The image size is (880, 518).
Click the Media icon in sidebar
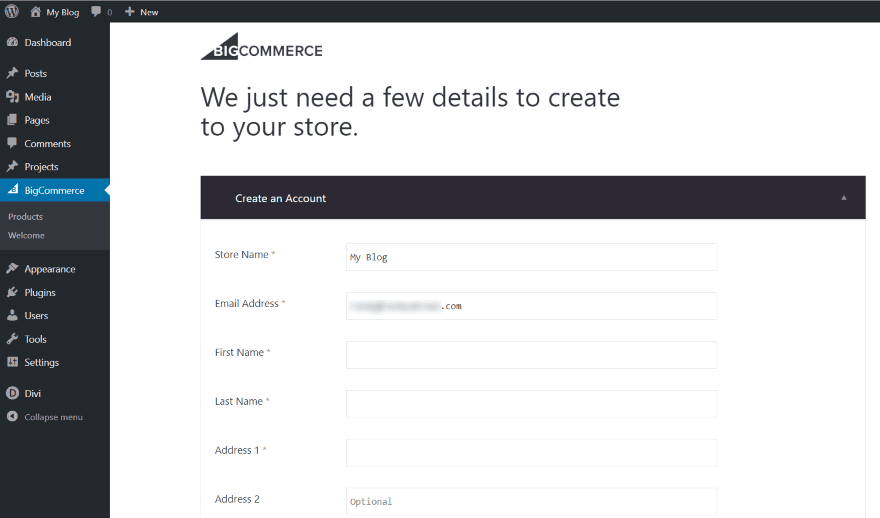click(x=12, y=97)
